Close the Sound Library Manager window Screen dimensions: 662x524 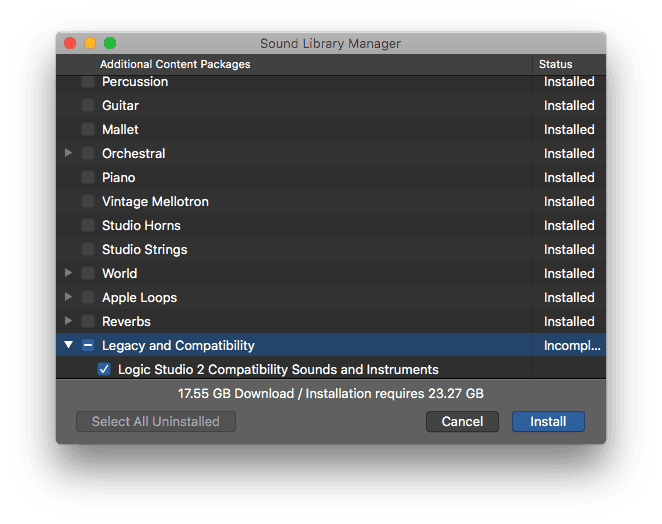pyautogui.click(x=70, y=43)
